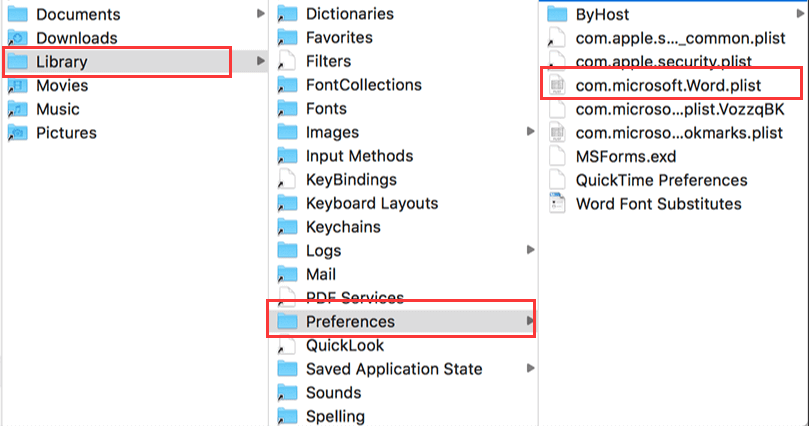809x426 pixels.
Task: Select the Keychains row name
Action: pos(343,227)
